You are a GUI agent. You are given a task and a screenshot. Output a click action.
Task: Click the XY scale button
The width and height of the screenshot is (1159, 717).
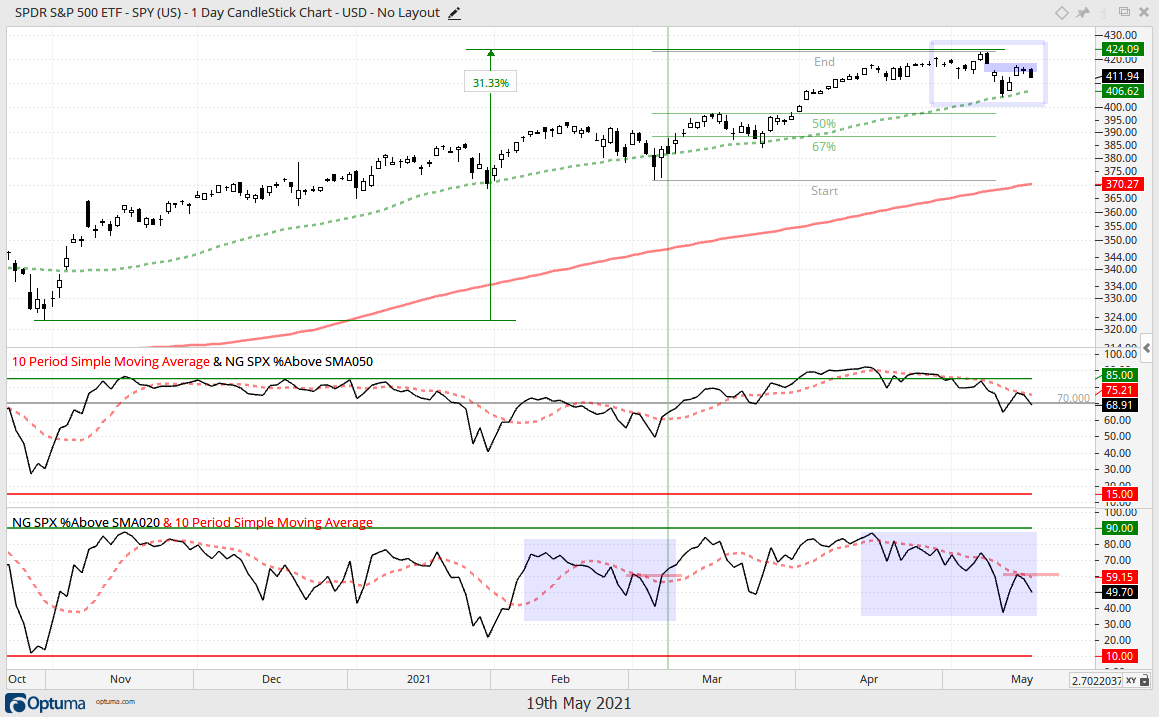(x=1131, y=680)
